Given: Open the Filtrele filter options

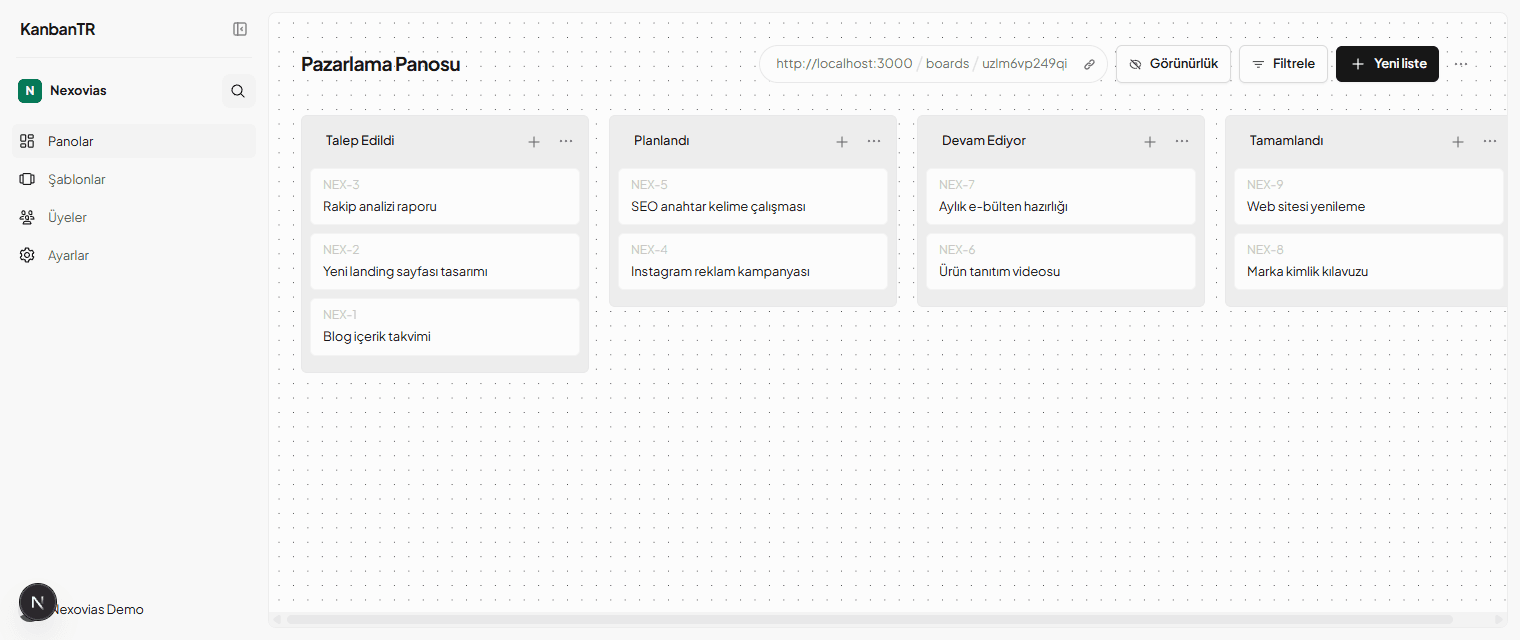Looking at the screenshot, I should (1284, 64).
